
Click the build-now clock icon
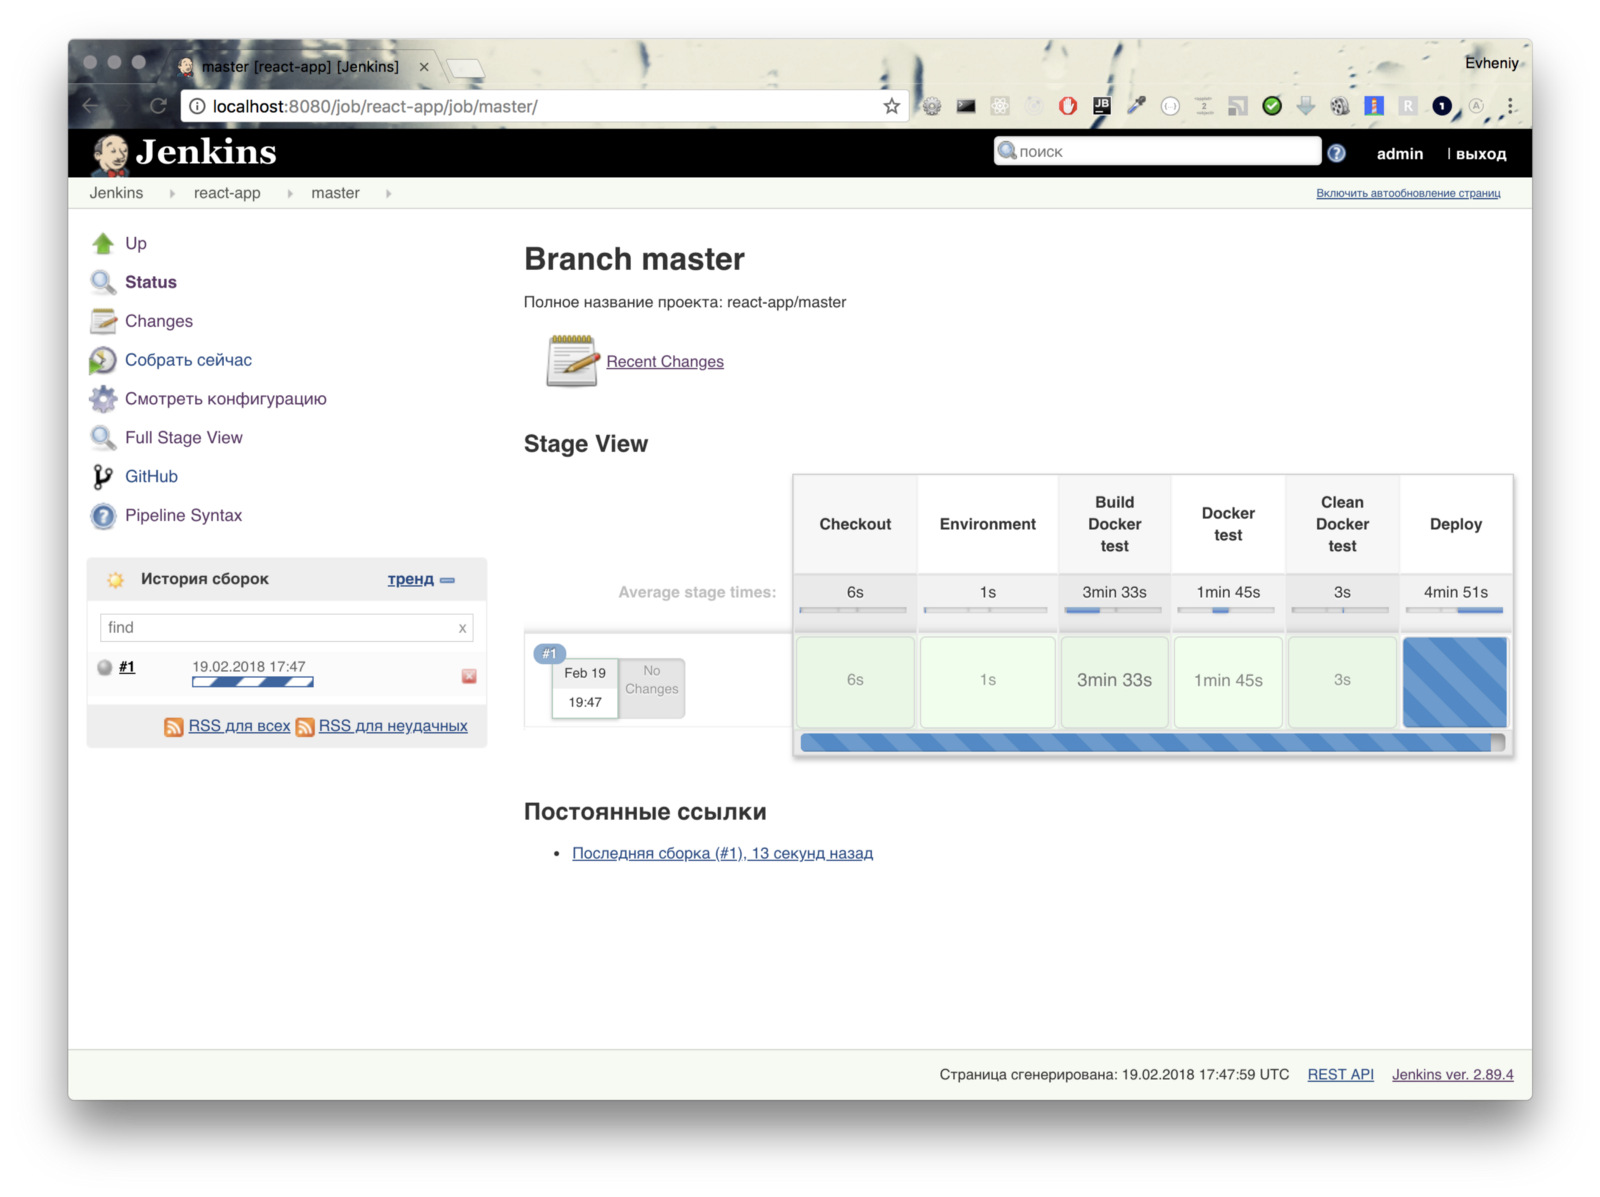coord(103,360)
